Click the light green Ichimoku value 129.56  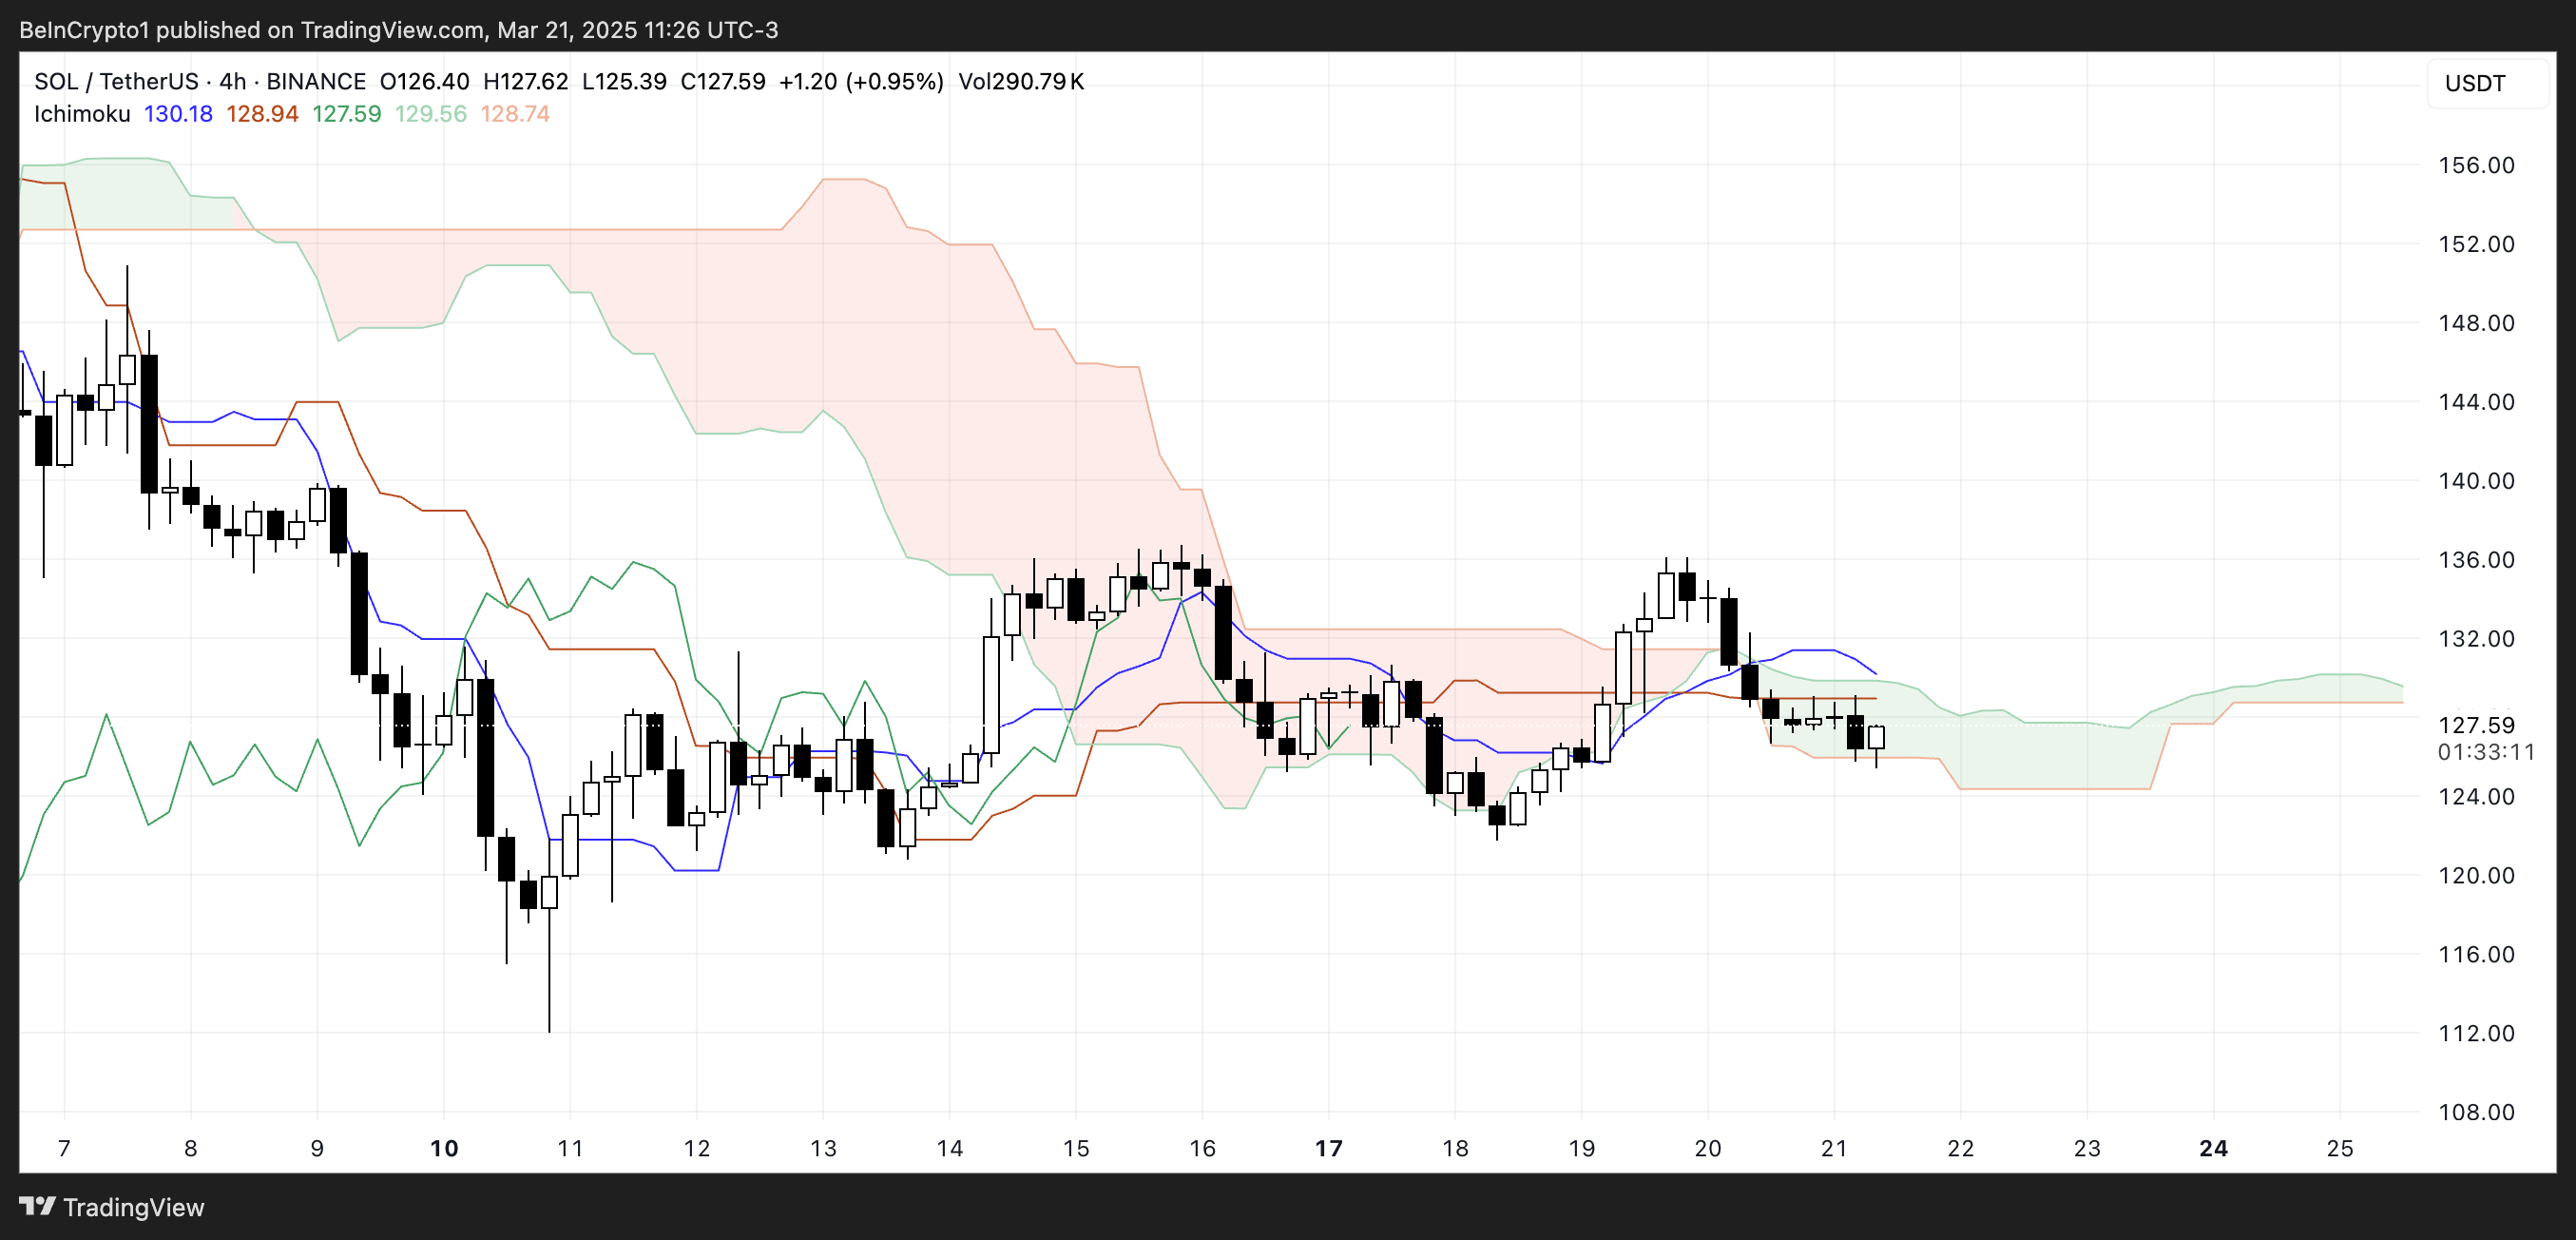pos(430,114)
